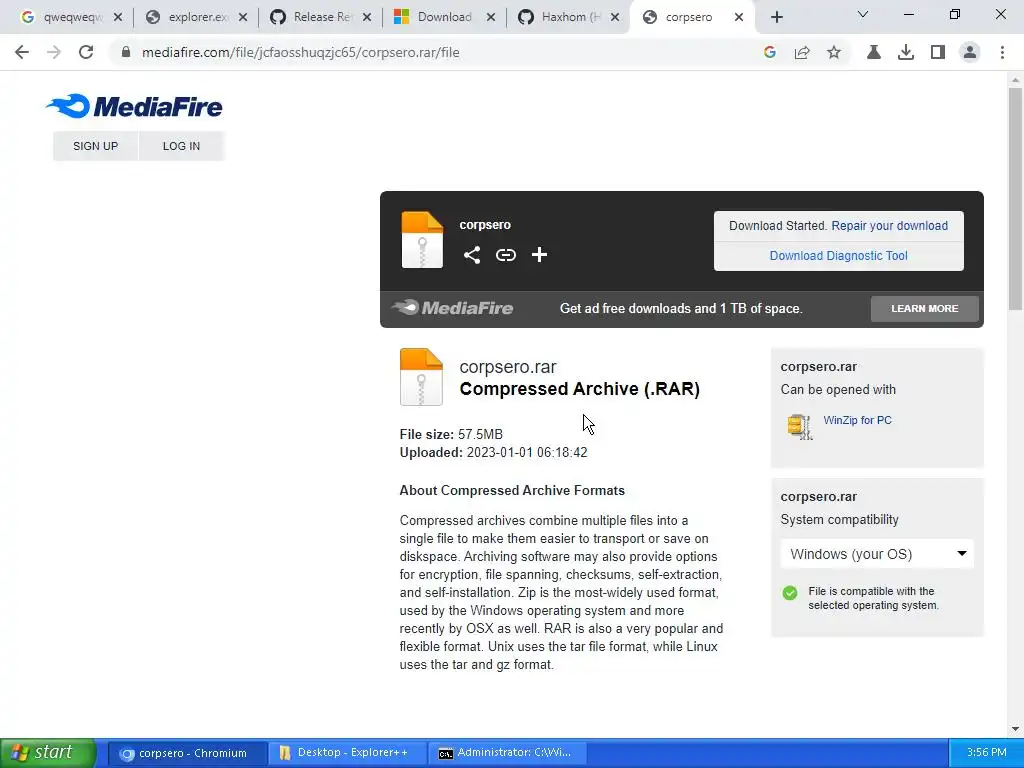Click the MediaFire logo in promo banner
This screenshot has width=1024, height=768.
click(x=453, y=308)
